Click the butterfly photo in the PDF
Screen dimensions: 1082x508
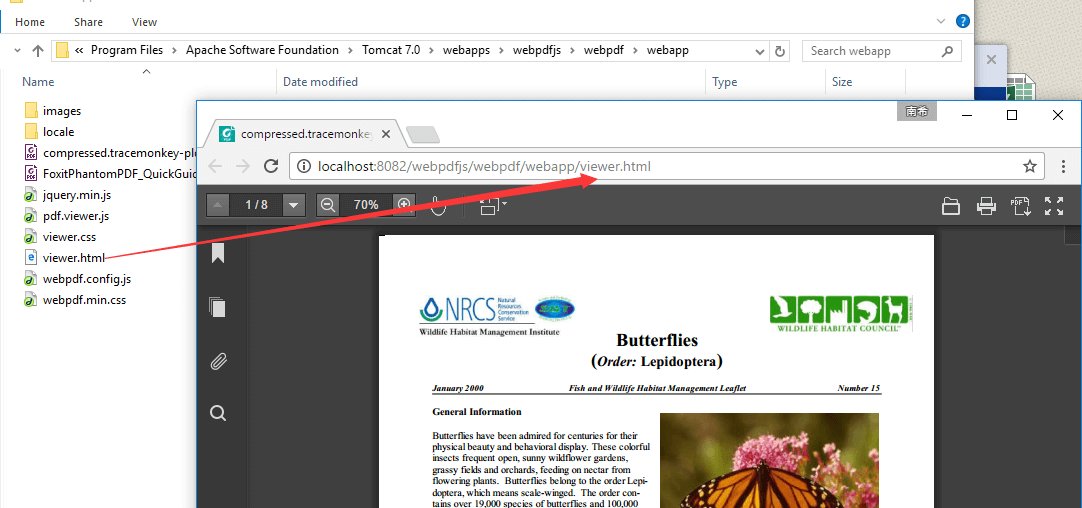[769, 460]
